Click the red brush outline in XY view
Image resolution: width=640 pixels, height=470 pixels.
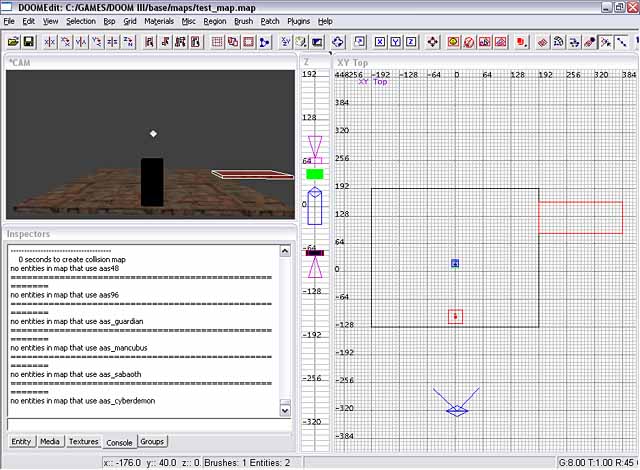[580, 217]
